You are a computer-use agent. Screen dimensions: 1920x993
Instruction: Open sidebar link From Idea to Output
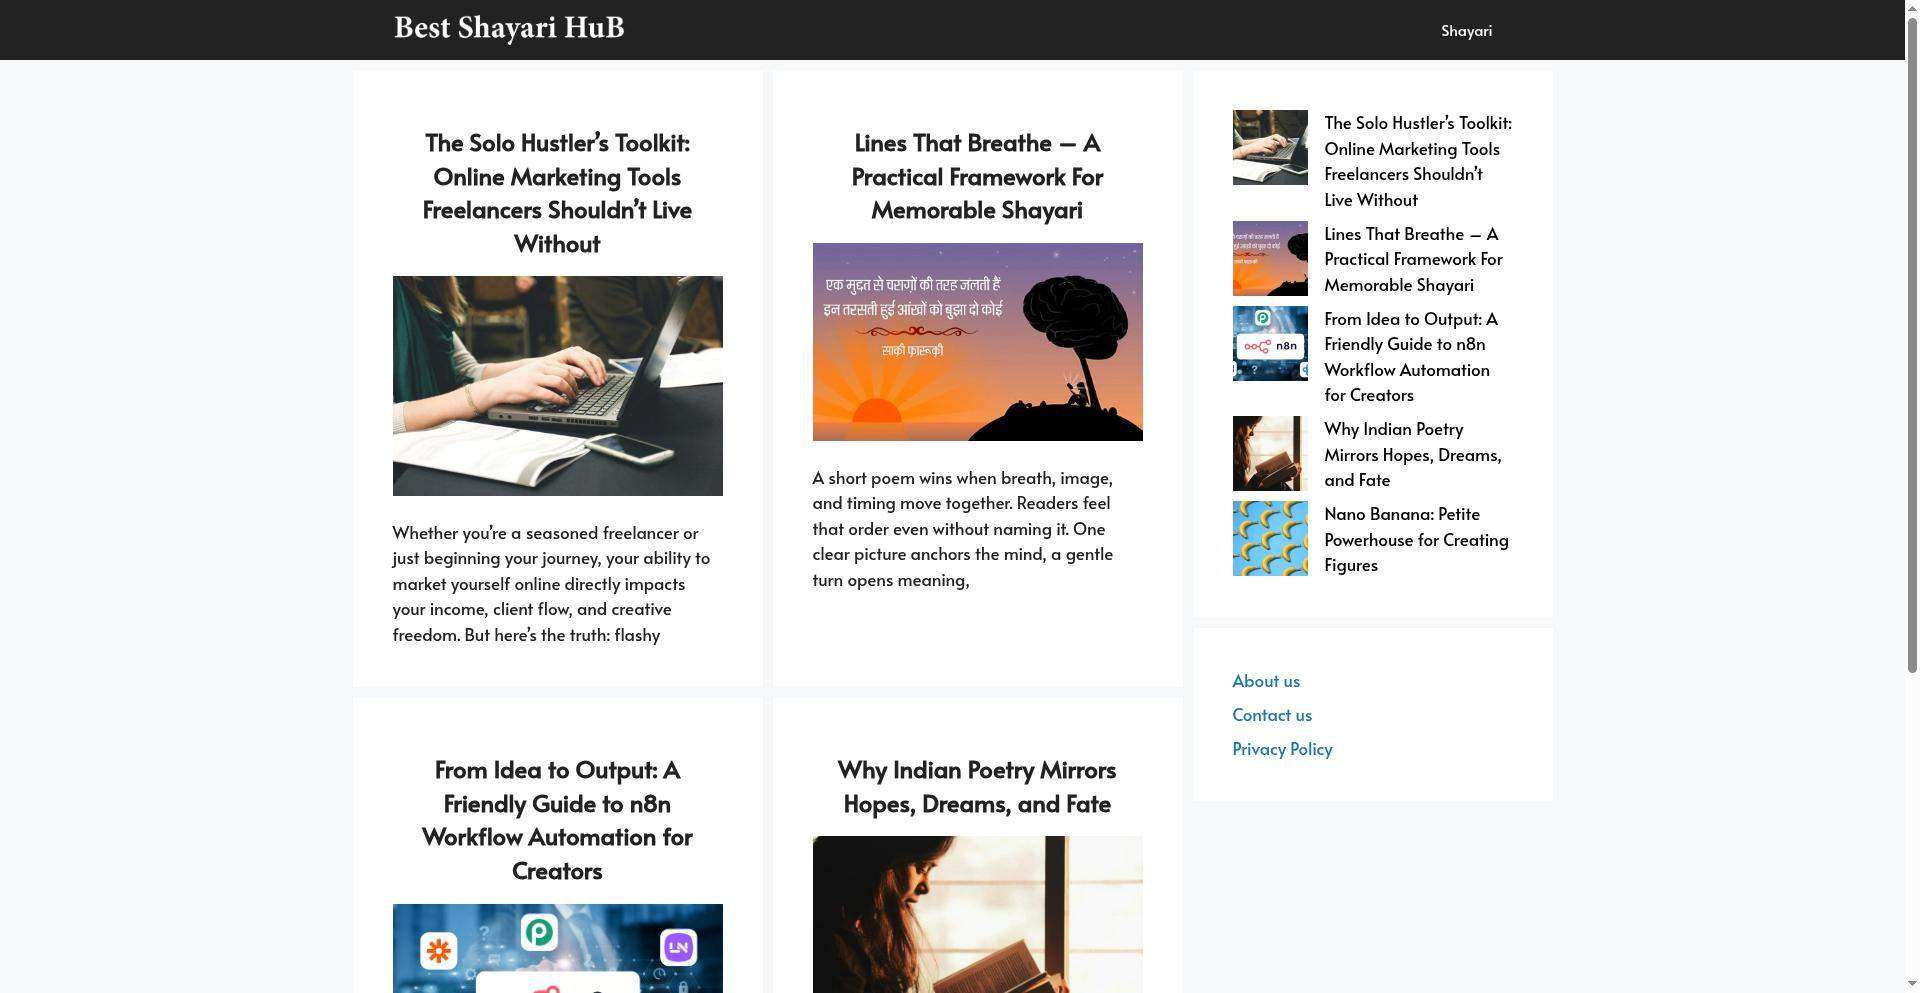pos(1411,357)
